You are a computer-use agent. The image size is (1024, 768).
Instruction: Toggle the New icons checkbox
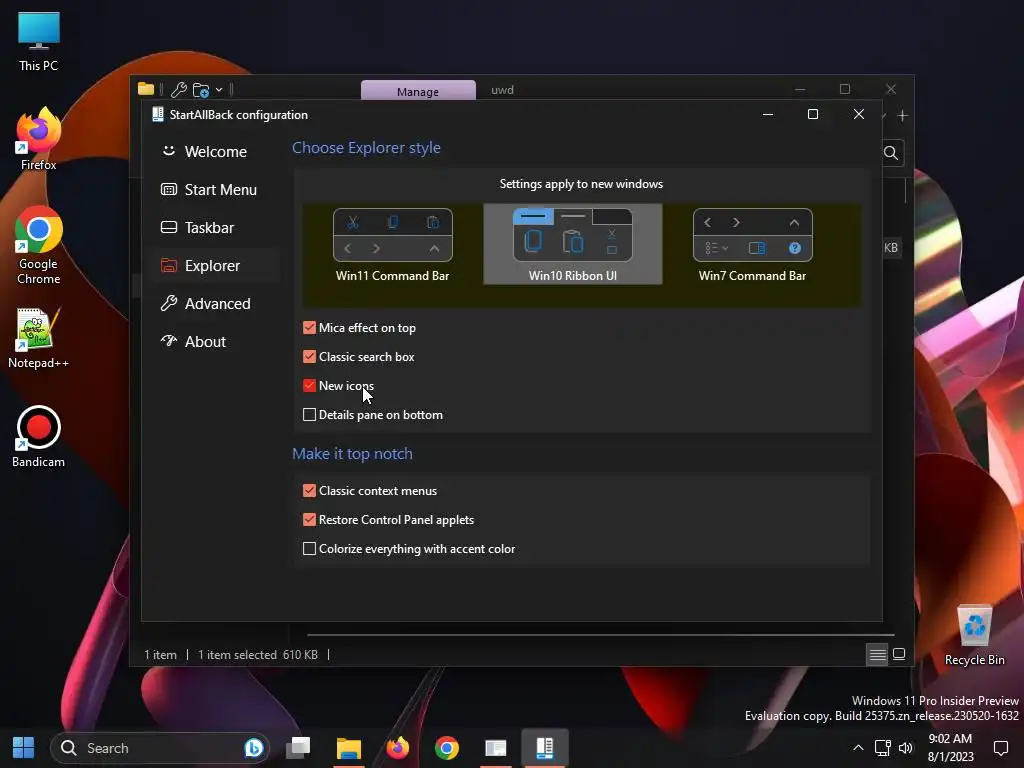click(310, 385)
